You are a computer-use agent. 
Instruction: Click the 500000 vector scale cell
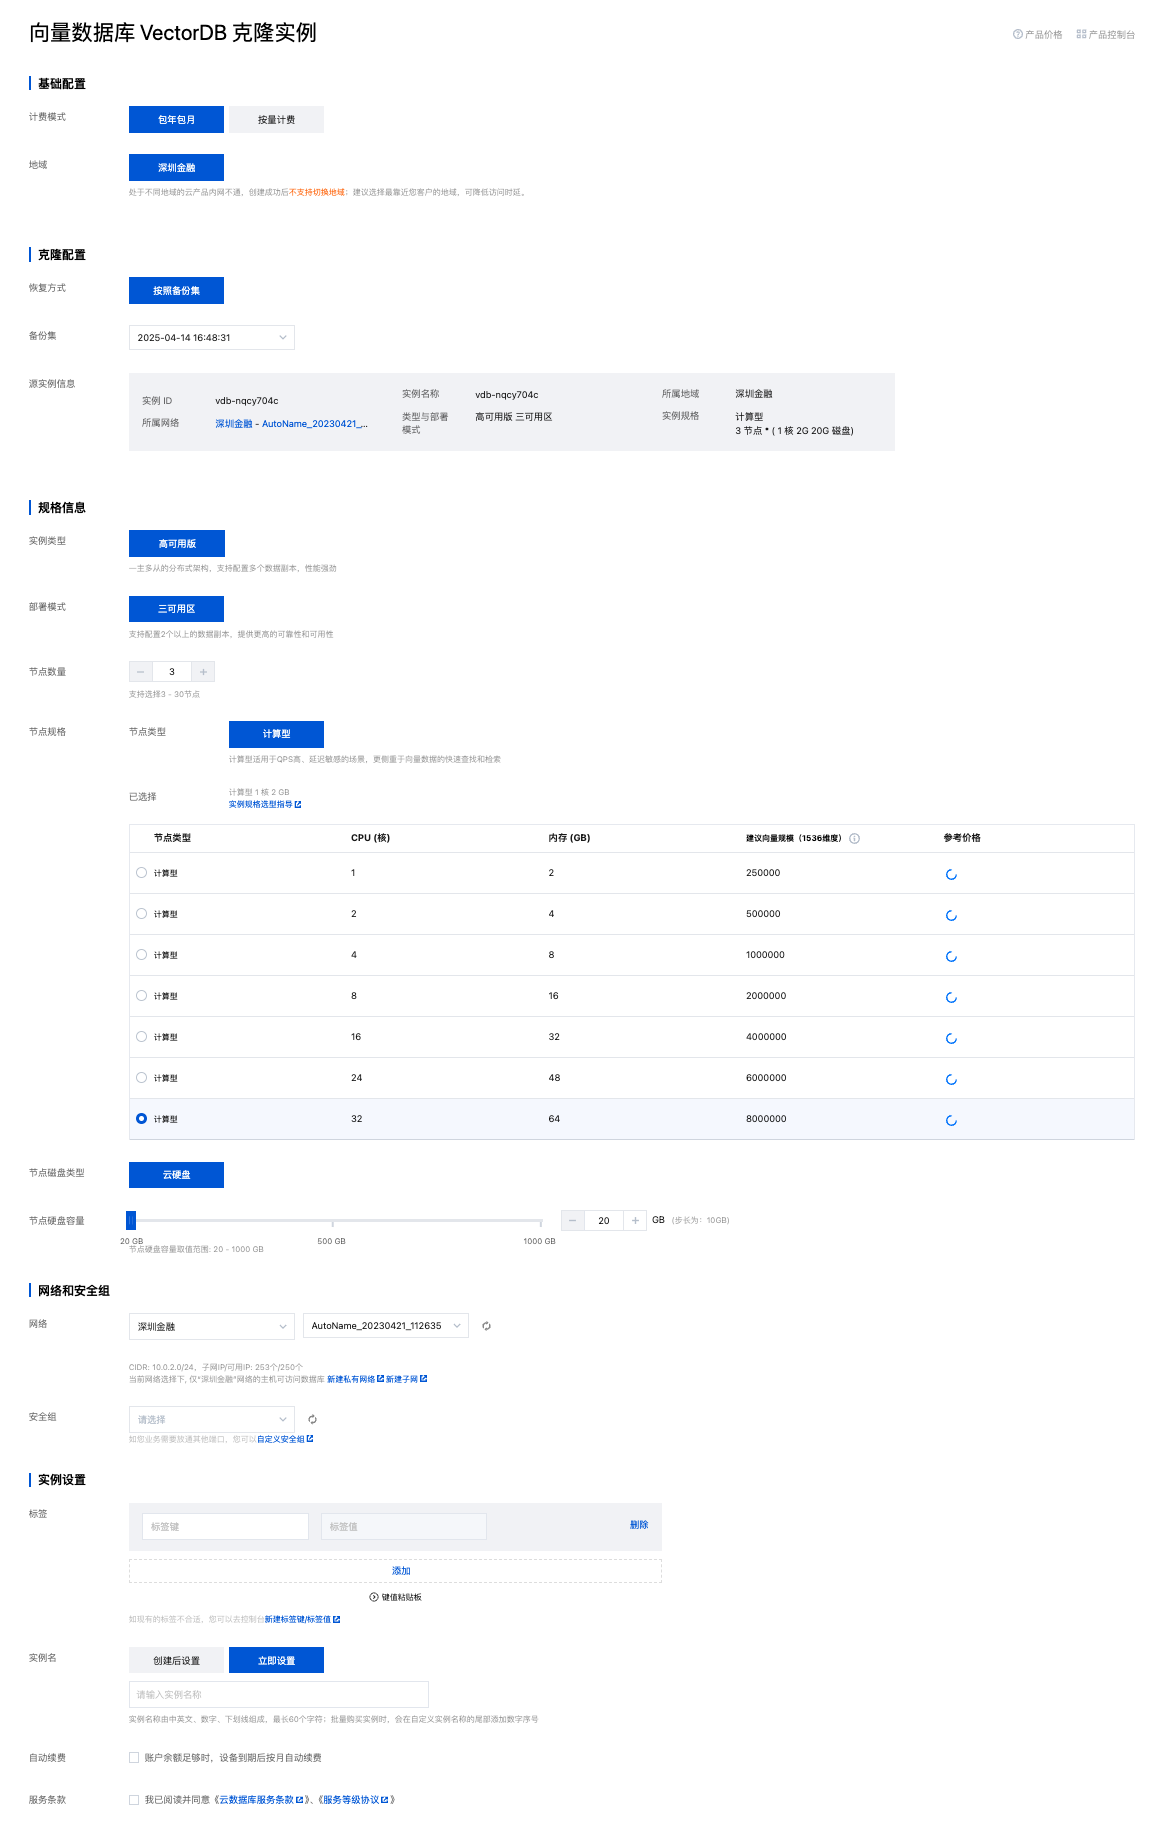pos(763,914)
